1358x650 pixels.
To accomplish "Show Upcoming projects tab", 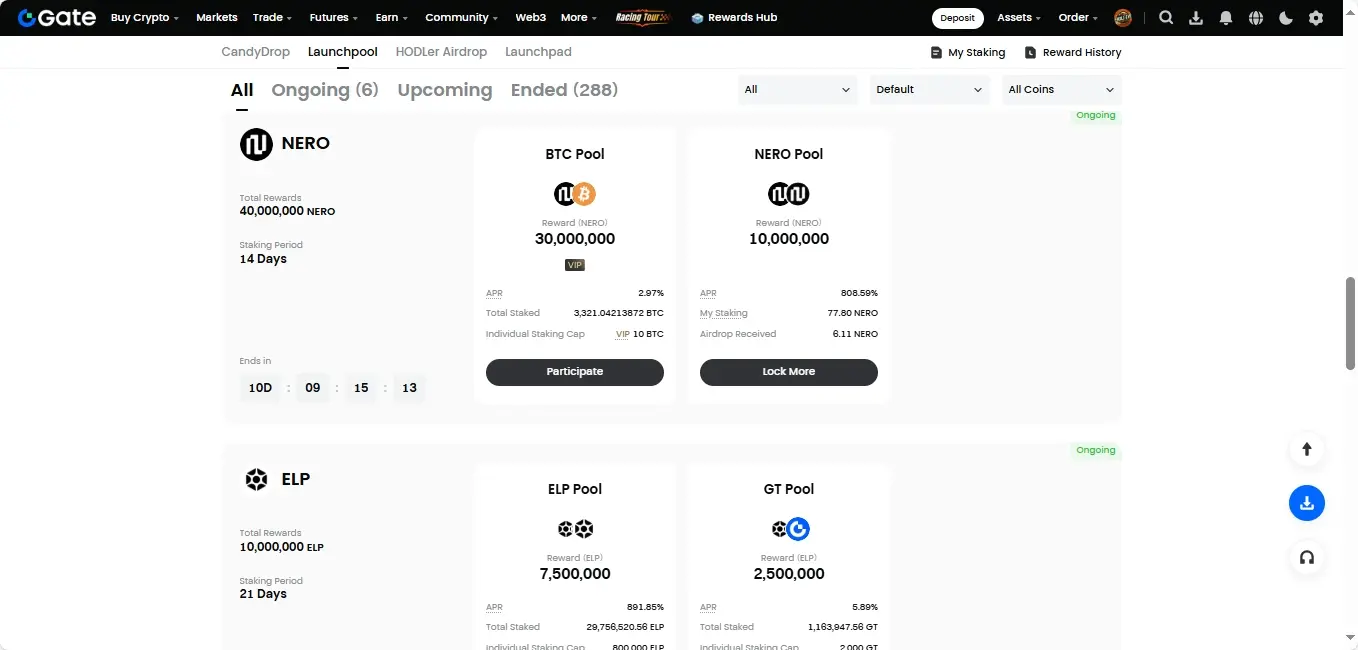I will click(445, 90).
